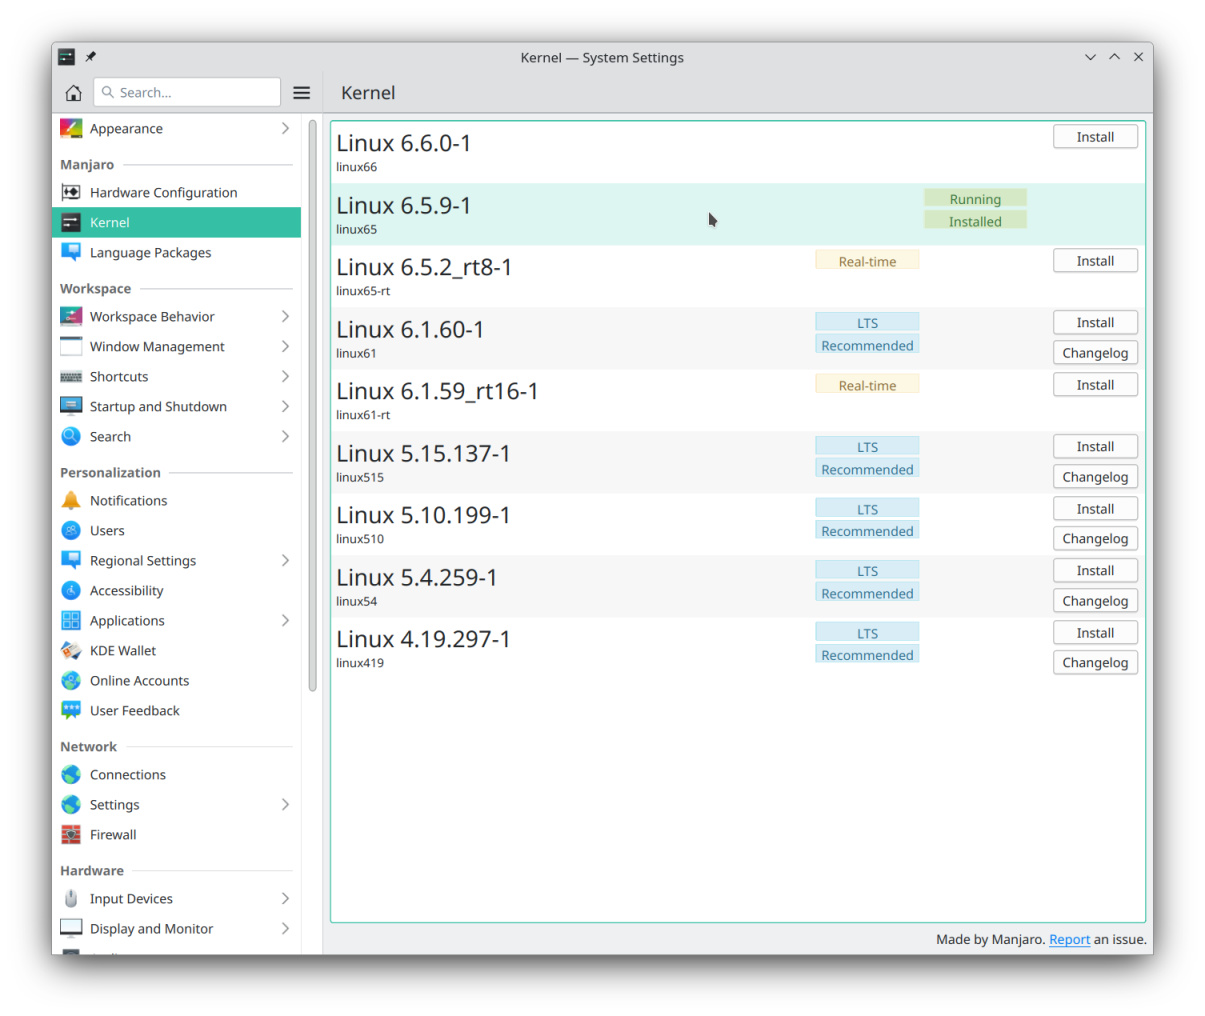Viewport: 1205px width, 1016px height.
Task: Install the Linux 6.1.60-1 kernel
Action: 1095,323
